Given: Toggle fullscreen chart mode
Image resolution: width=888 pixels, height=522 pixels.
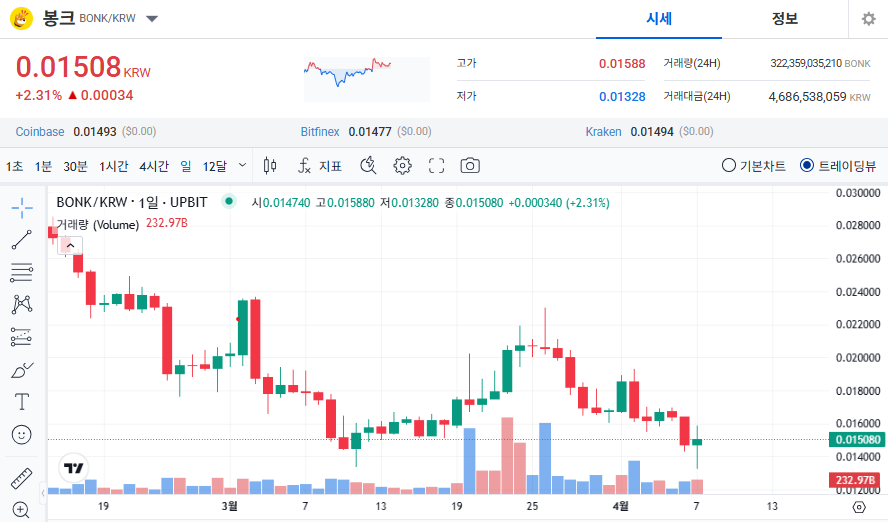Looking at the screenshot, I should point(436,166).
